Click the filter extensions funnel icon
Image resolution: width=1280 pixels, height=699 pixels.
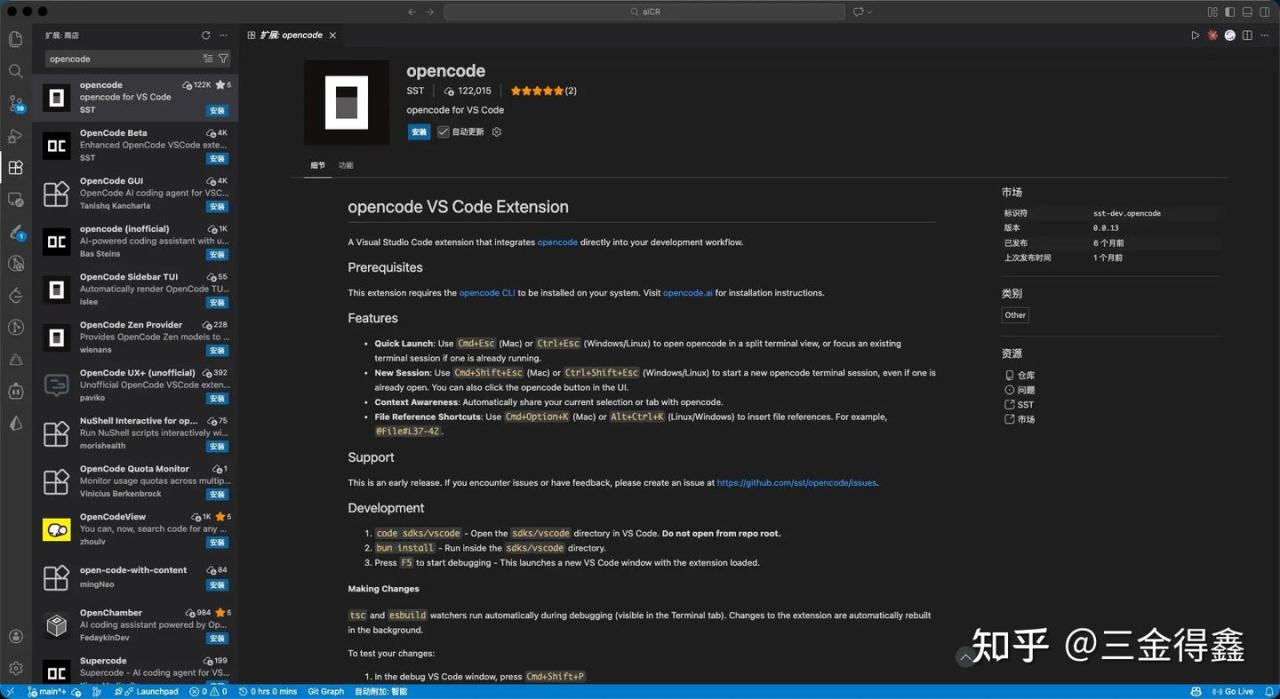[223, 59]
